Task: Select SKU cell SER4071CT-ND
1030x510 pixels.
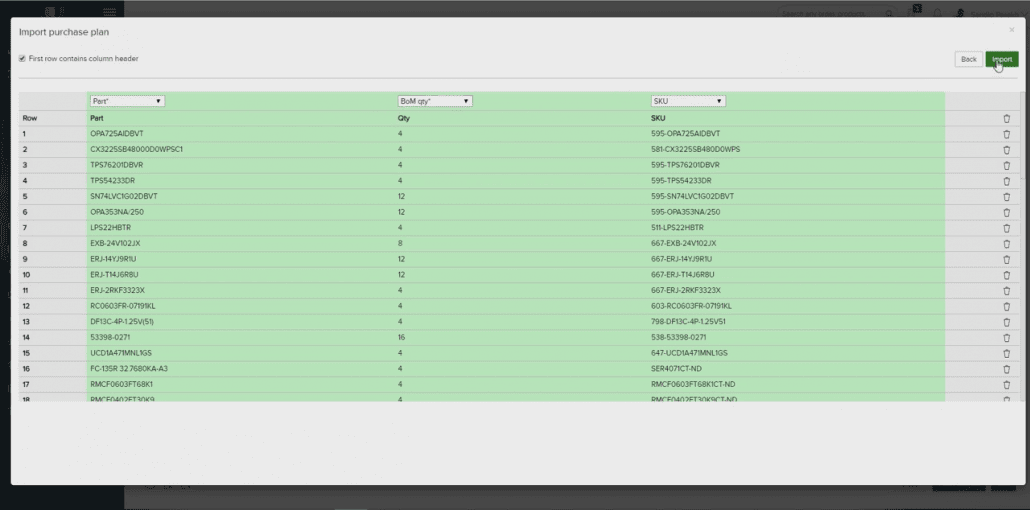Action: coord(676,369)
